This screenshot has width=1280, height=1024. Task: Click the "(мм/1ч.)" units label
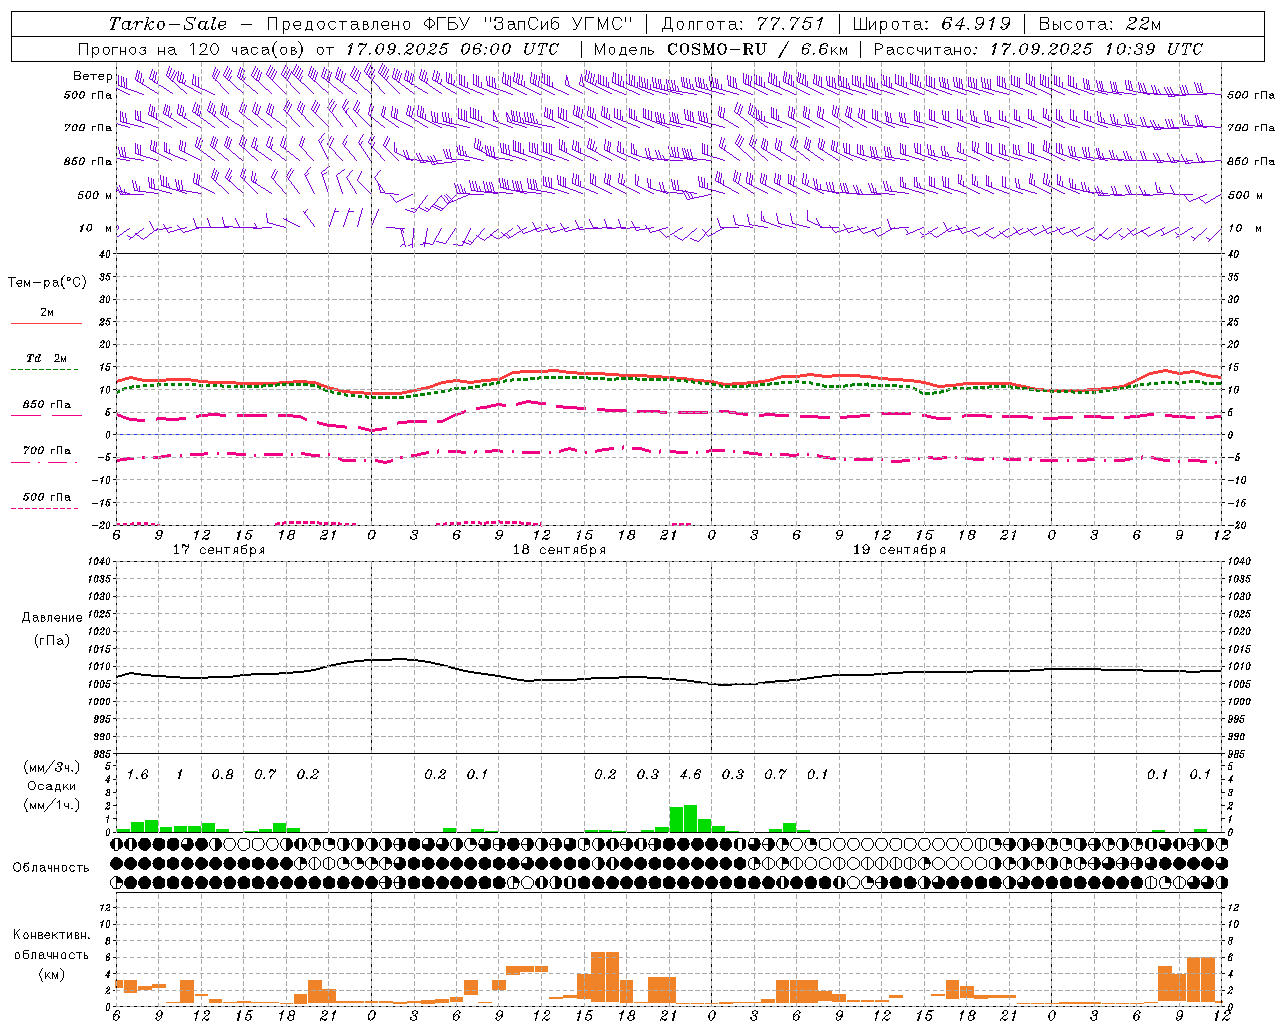(52, 805)
